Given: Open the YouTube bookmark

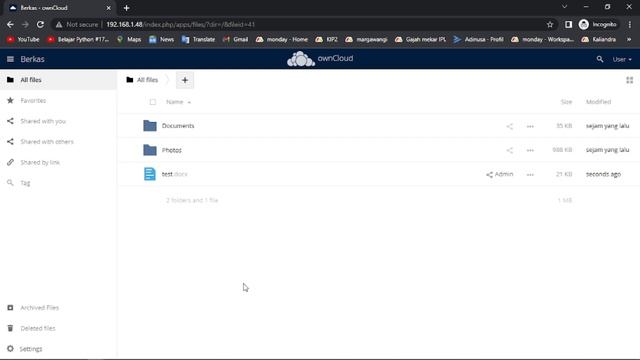Looking at the screenshot, I should coord(23,39).
